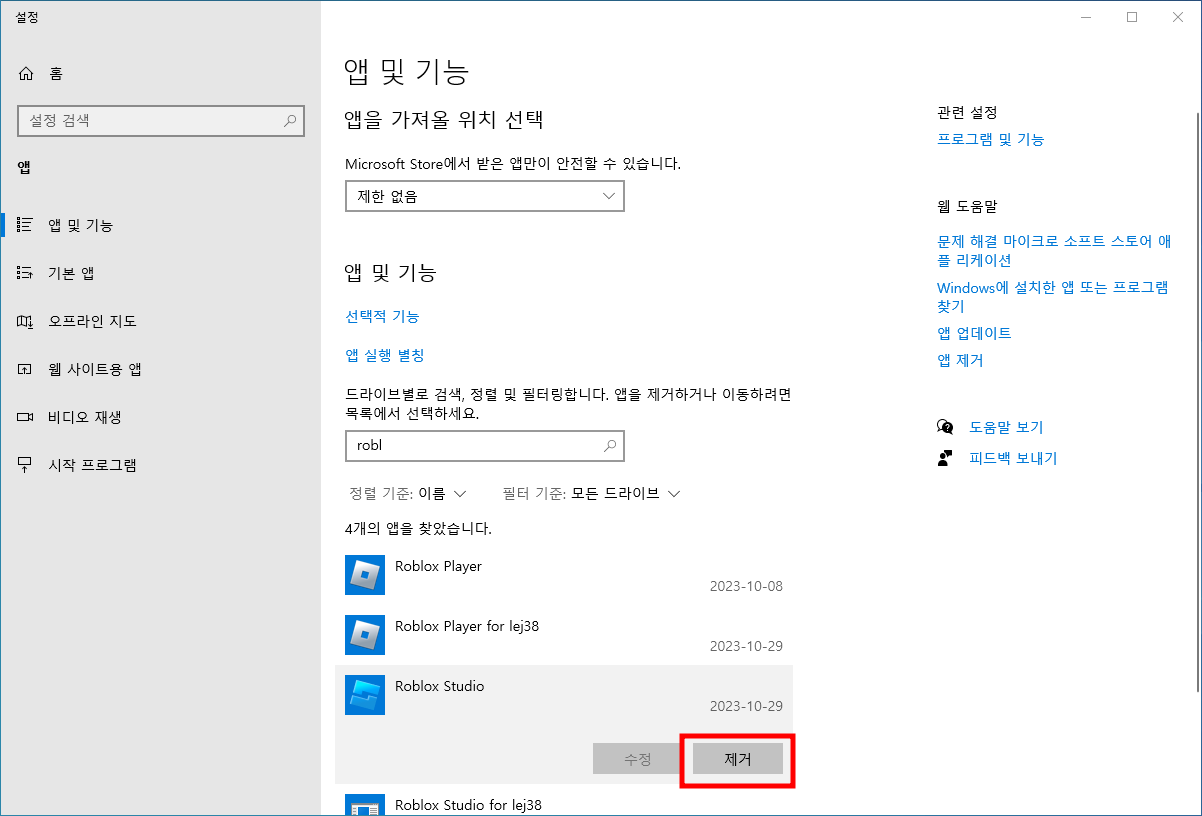Open 앱 업데이트 help link
The height and width of the screenshot is (816, 1202).
(974, 333)
